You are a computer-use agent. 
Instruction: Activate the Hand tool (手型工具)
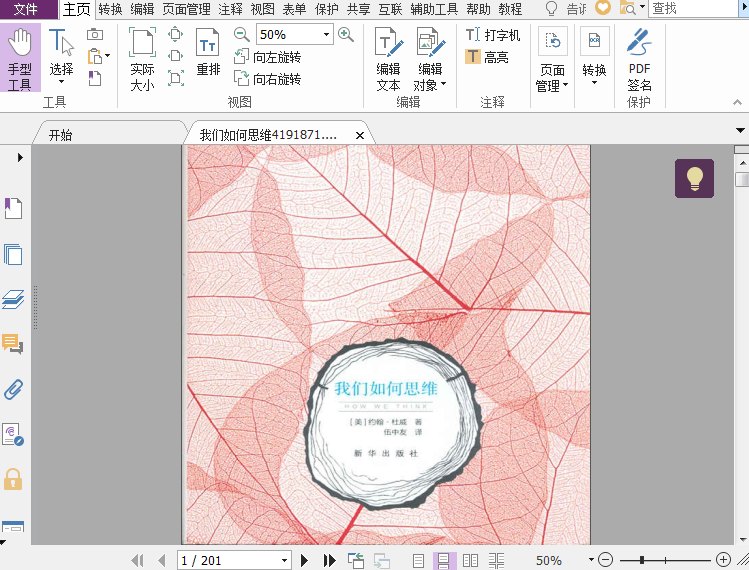coord(20,58)
